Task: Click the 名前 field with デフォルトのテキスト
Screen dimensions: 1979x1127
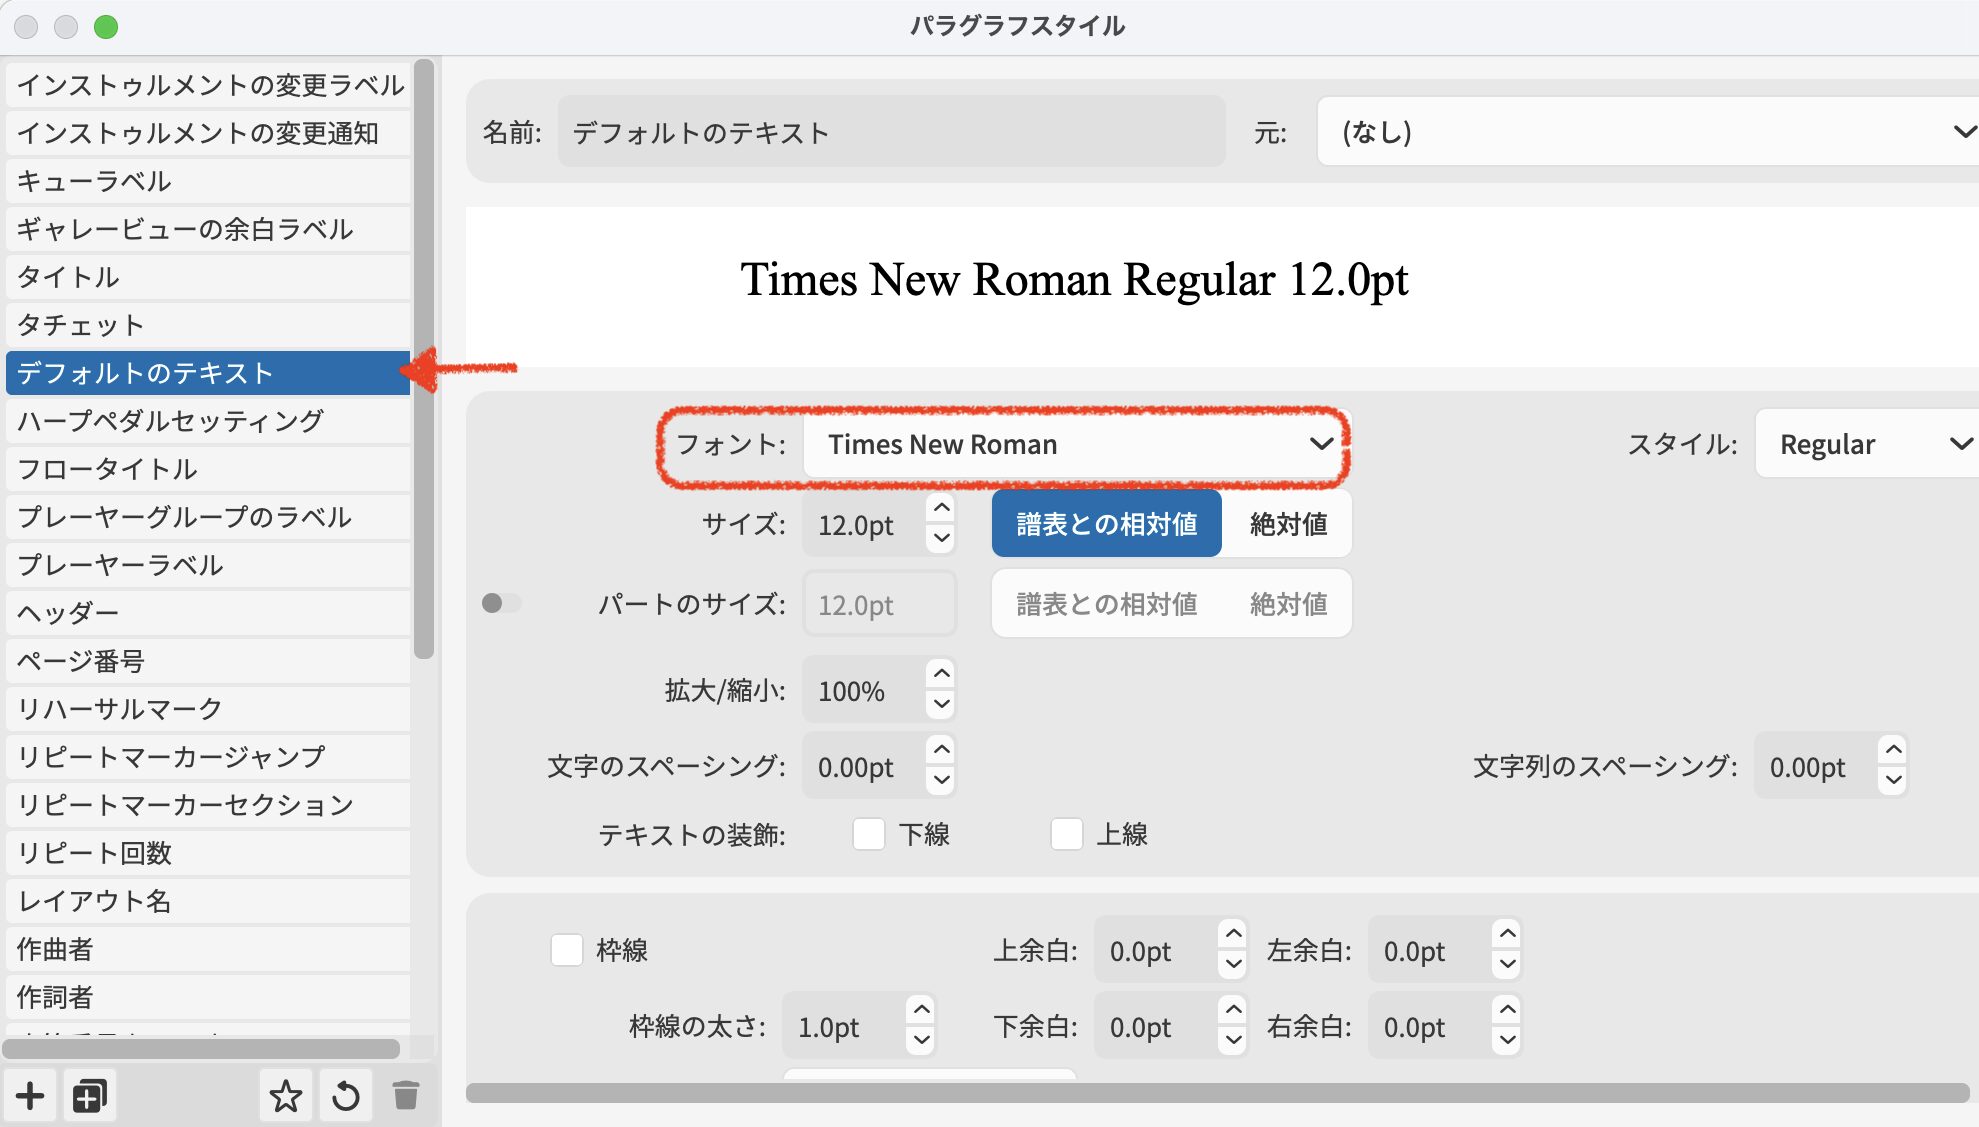Action: [890, 132]
